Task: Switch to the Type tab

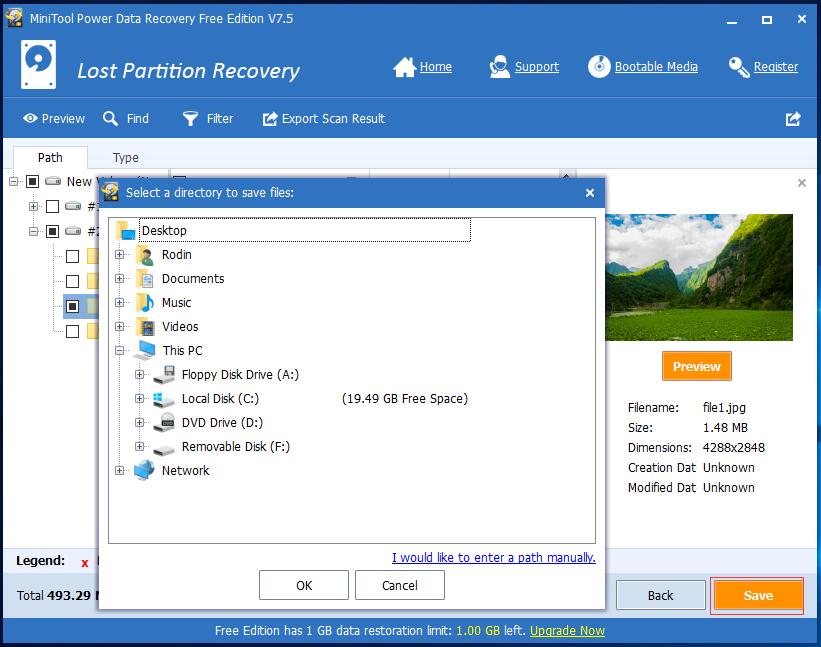Action: 126,157
